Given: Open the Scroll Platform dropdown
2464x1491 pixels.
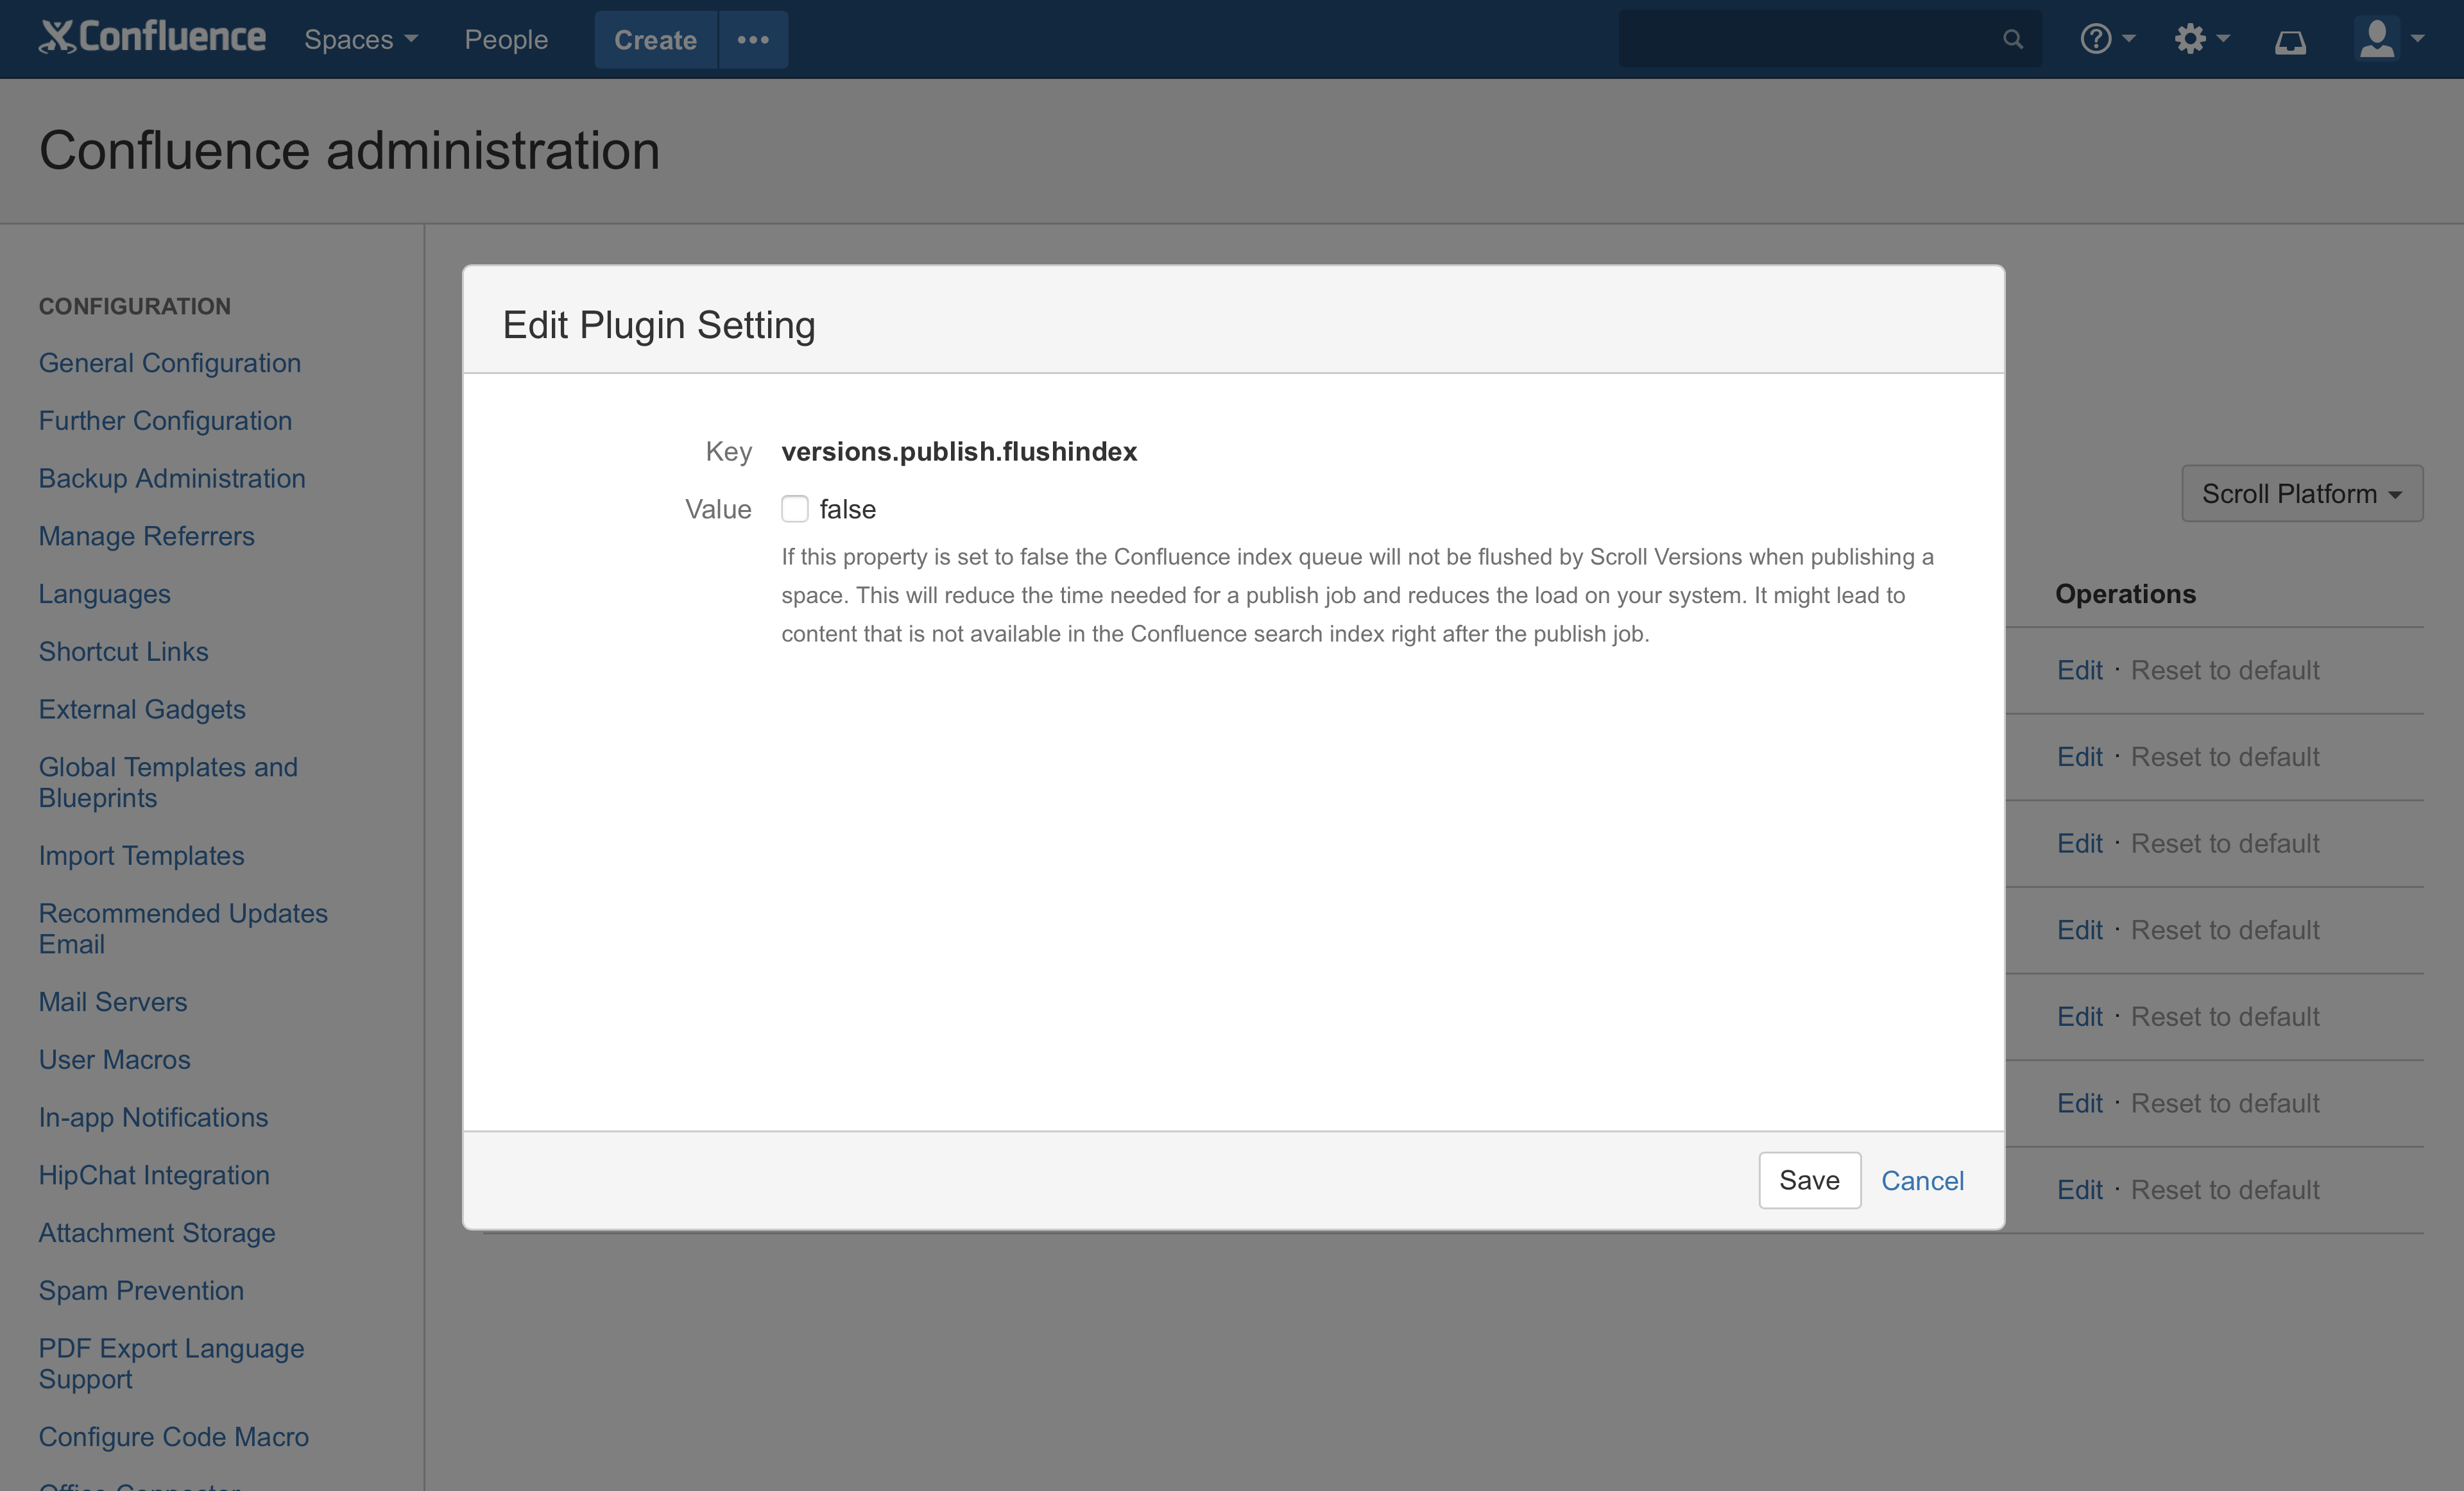Looking at the screenshot, I should [x=2301, y=493].
